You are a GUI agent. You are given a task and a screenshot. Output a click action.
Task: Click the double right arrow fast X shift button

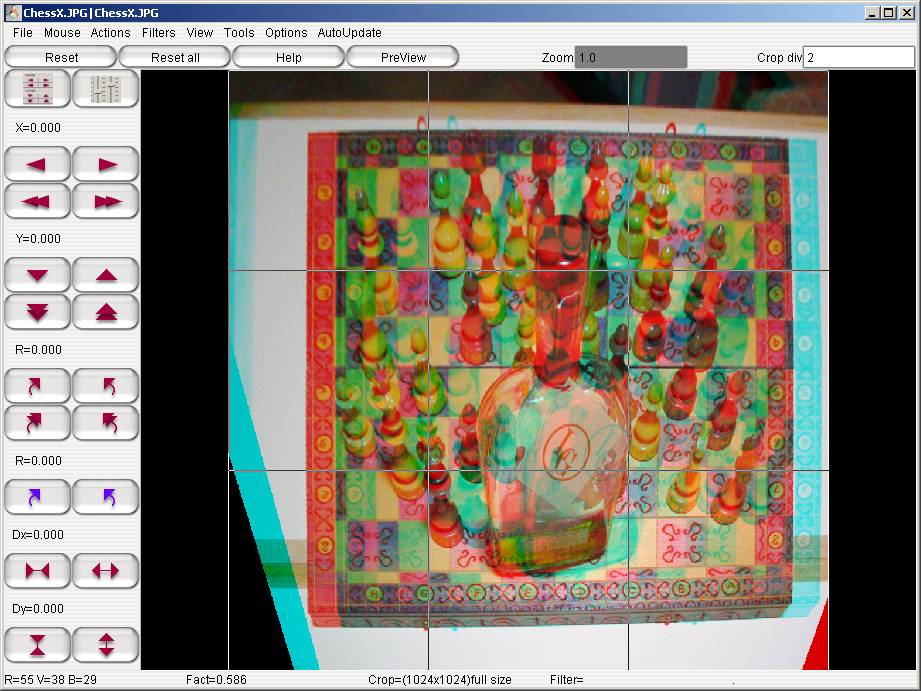(x=106, y=201)
